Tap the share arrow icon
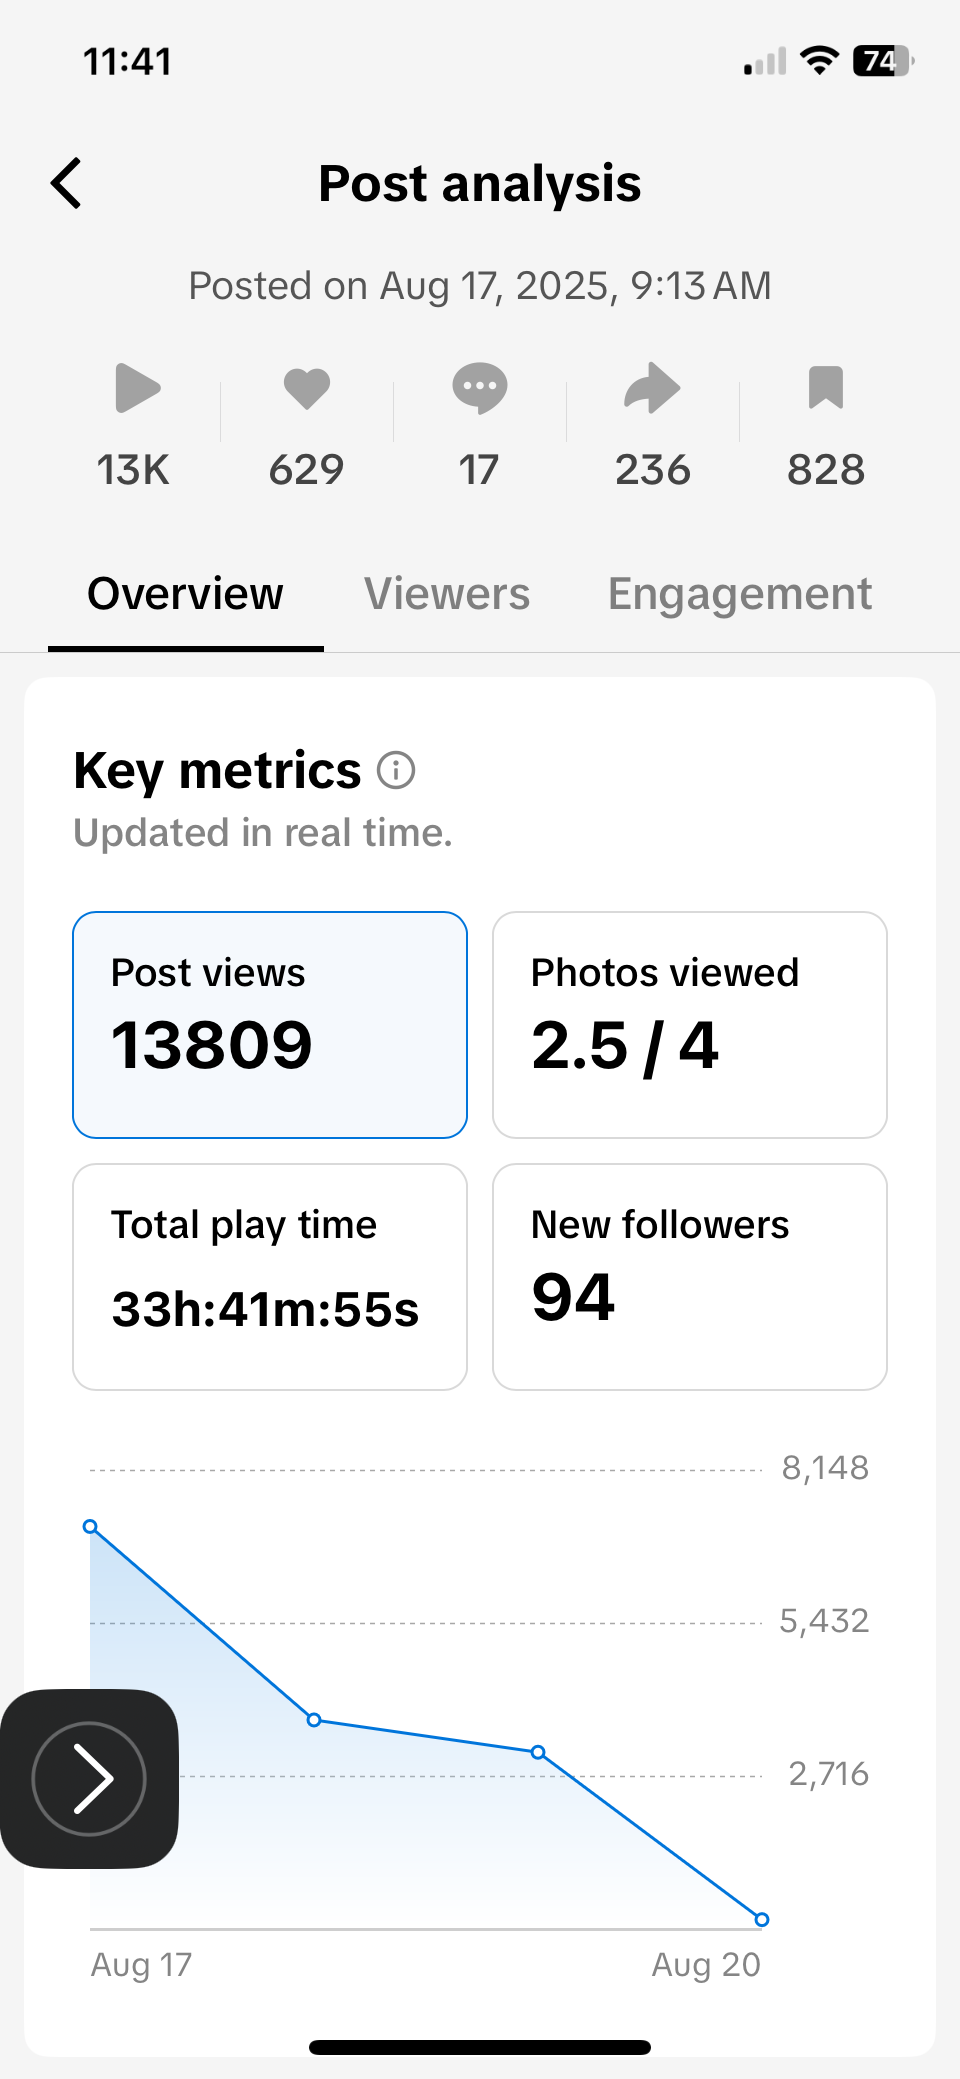 pos(652,388)
